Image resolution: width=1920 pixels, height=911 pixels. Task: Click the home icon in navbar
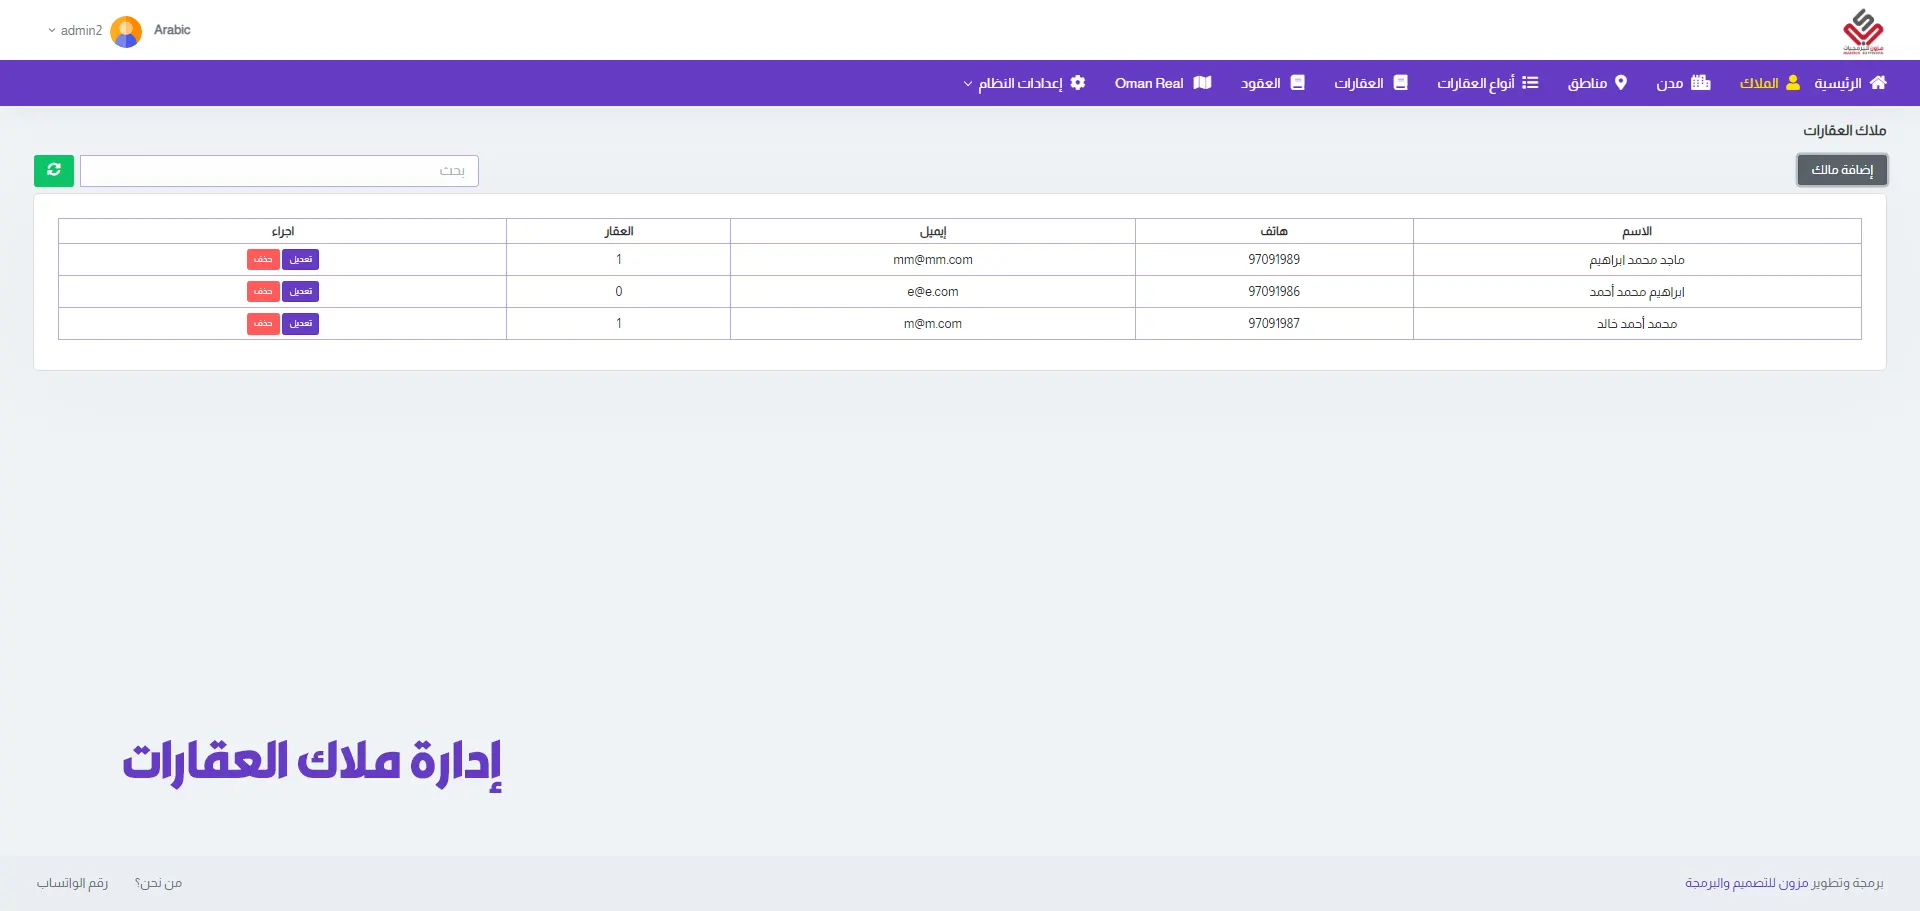[1878, 83]
